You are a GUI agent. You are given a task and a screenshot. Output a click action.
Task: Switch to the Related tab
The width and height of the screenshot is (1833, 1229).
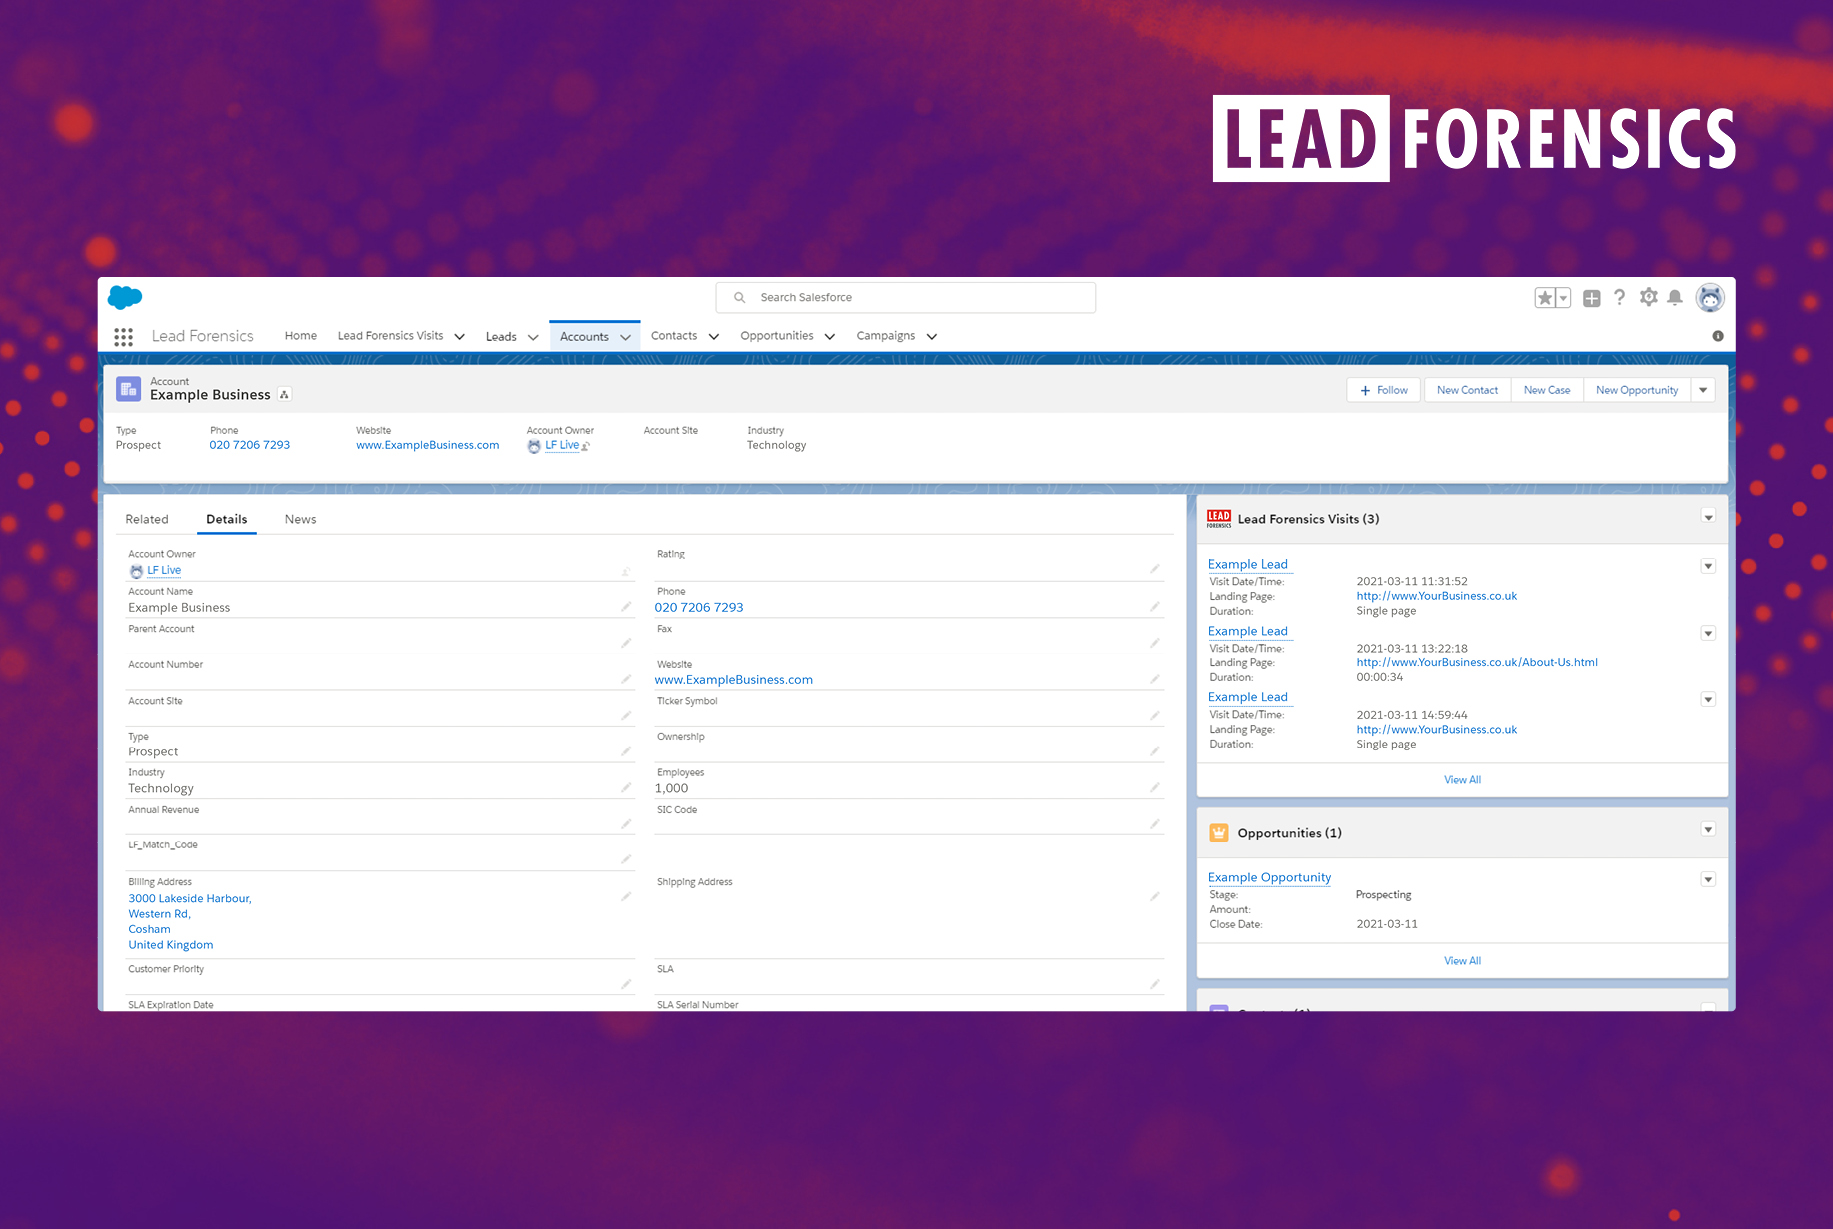(147, 519)
